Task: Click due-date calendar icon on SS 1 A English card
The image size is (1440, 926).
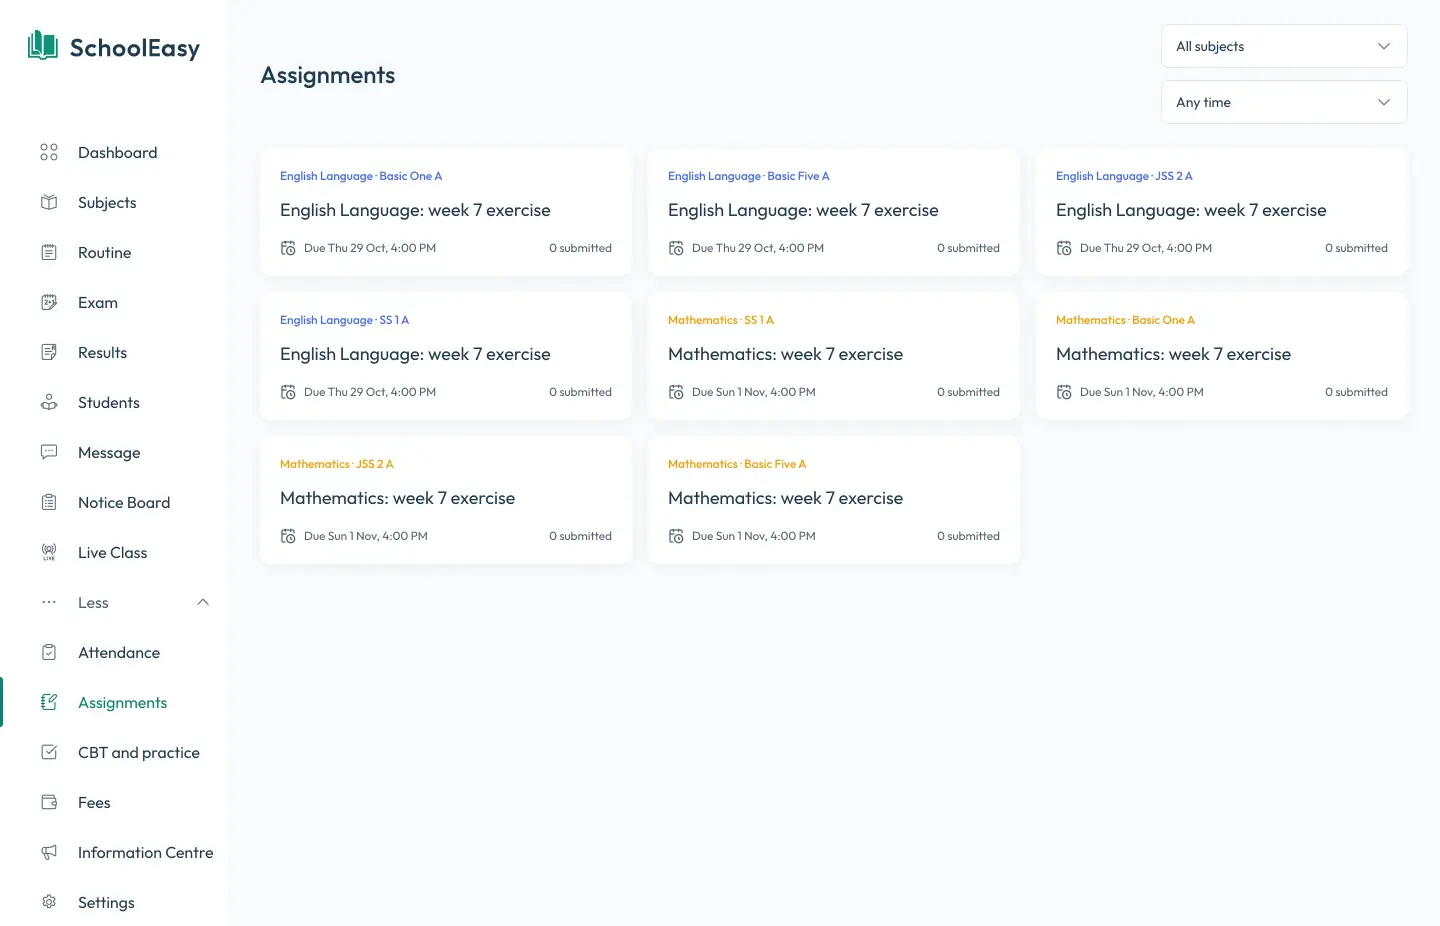Action: point(288,392)
